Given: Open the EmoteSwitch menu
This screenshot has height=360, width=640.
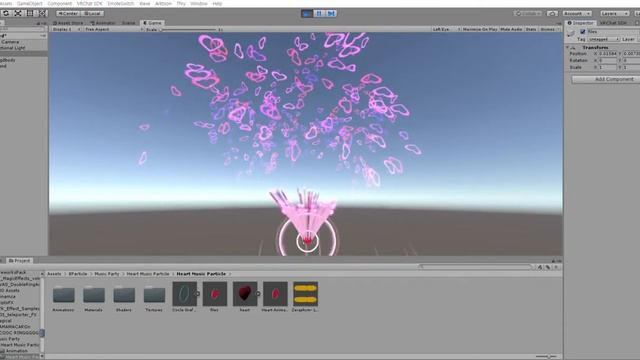Looking at the screenshot, I should point(121,3).
